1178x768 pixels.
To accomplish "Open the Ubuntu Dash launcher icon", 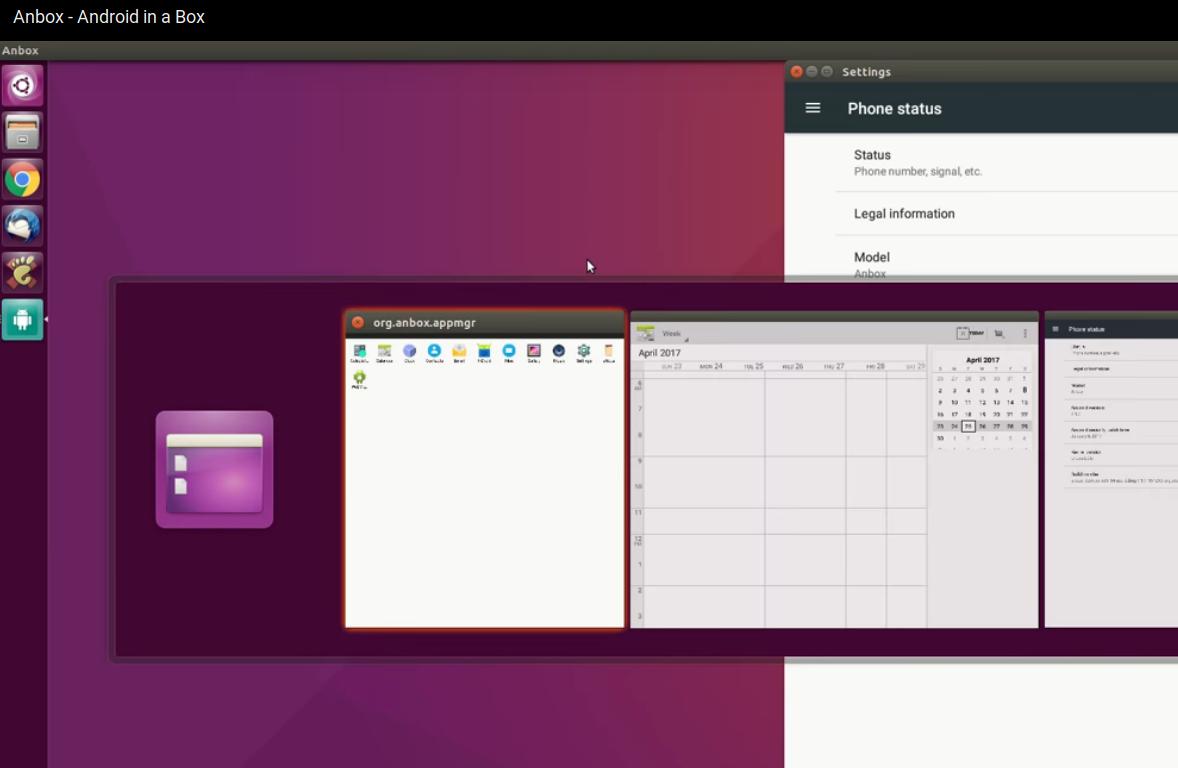I will point(22,85).
